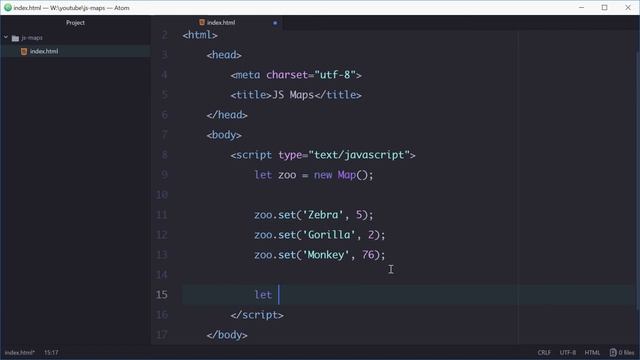The height and width of the screenshot is (360, 640).
Task: Click the js-maps folder icon
Action: (x=16, y=38)
